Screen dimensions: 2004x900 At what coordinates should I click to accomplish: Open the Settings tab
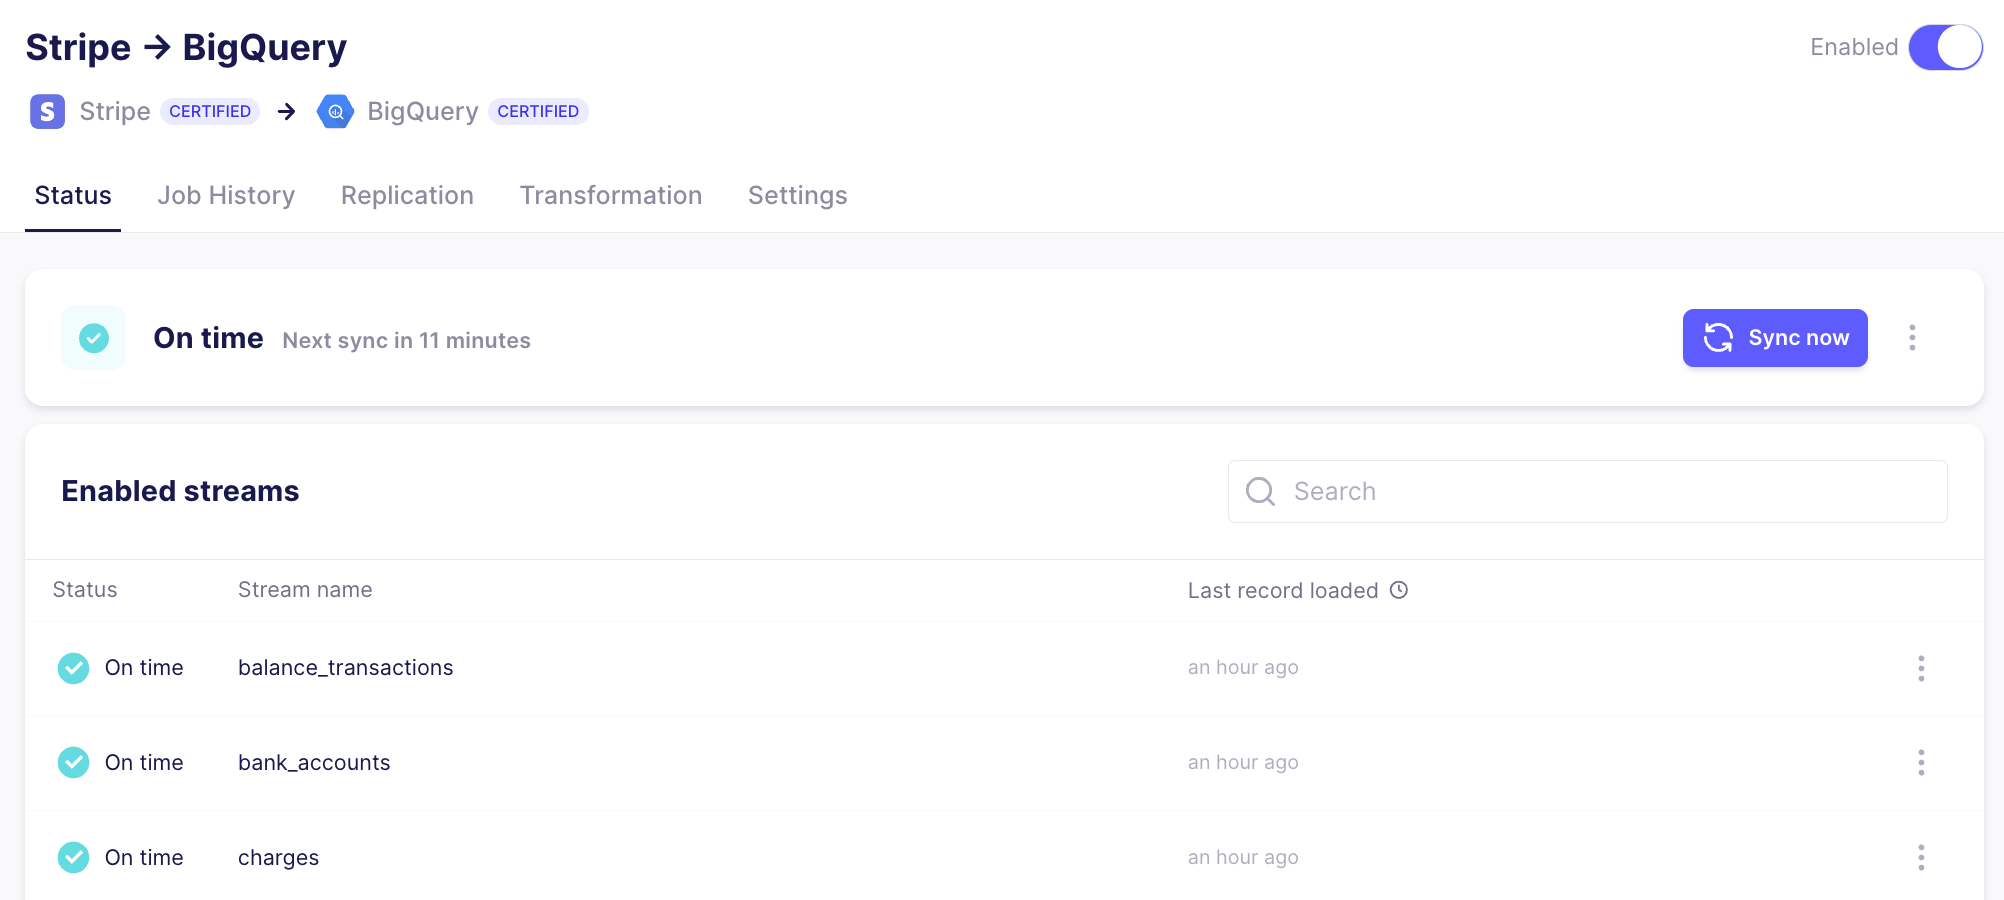[797, 195]
